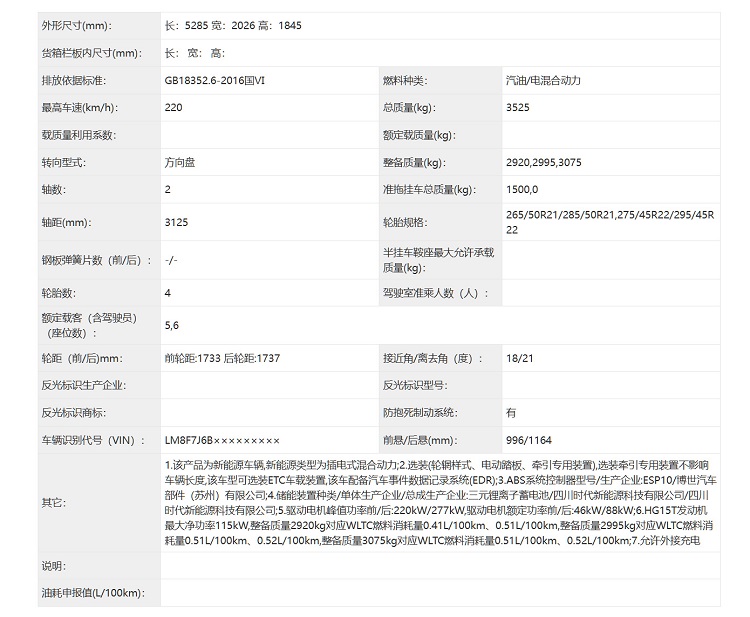Screen dimensions: 750x617
Task: Select emission standard GB18352.6-2016国VI
Action: [x=215, y=80]
